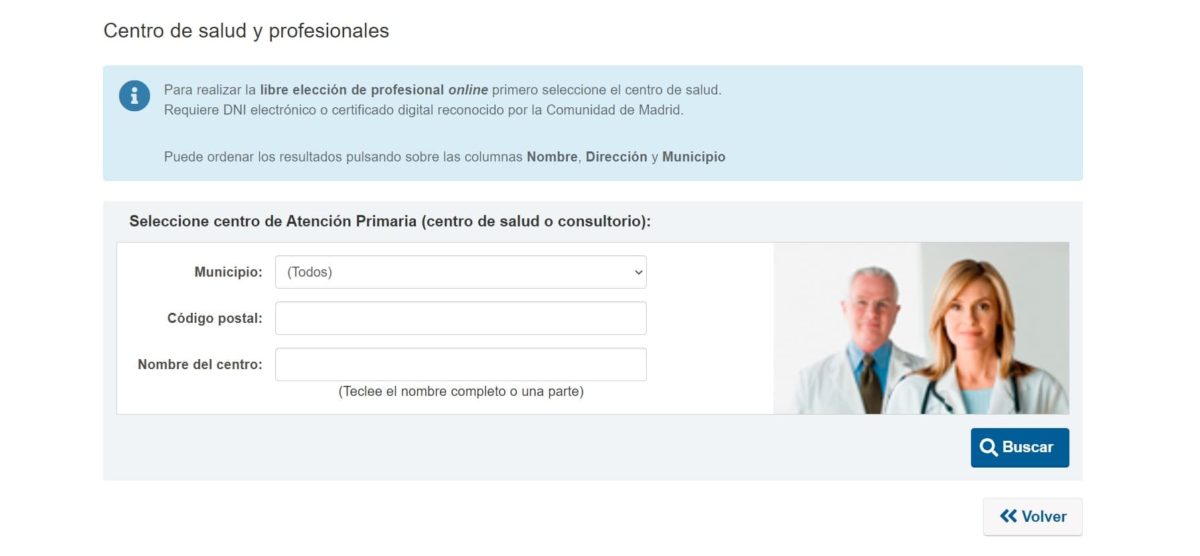Click the blue information circle icon
The image size is (1200, 556).
(x=134, y=96)
